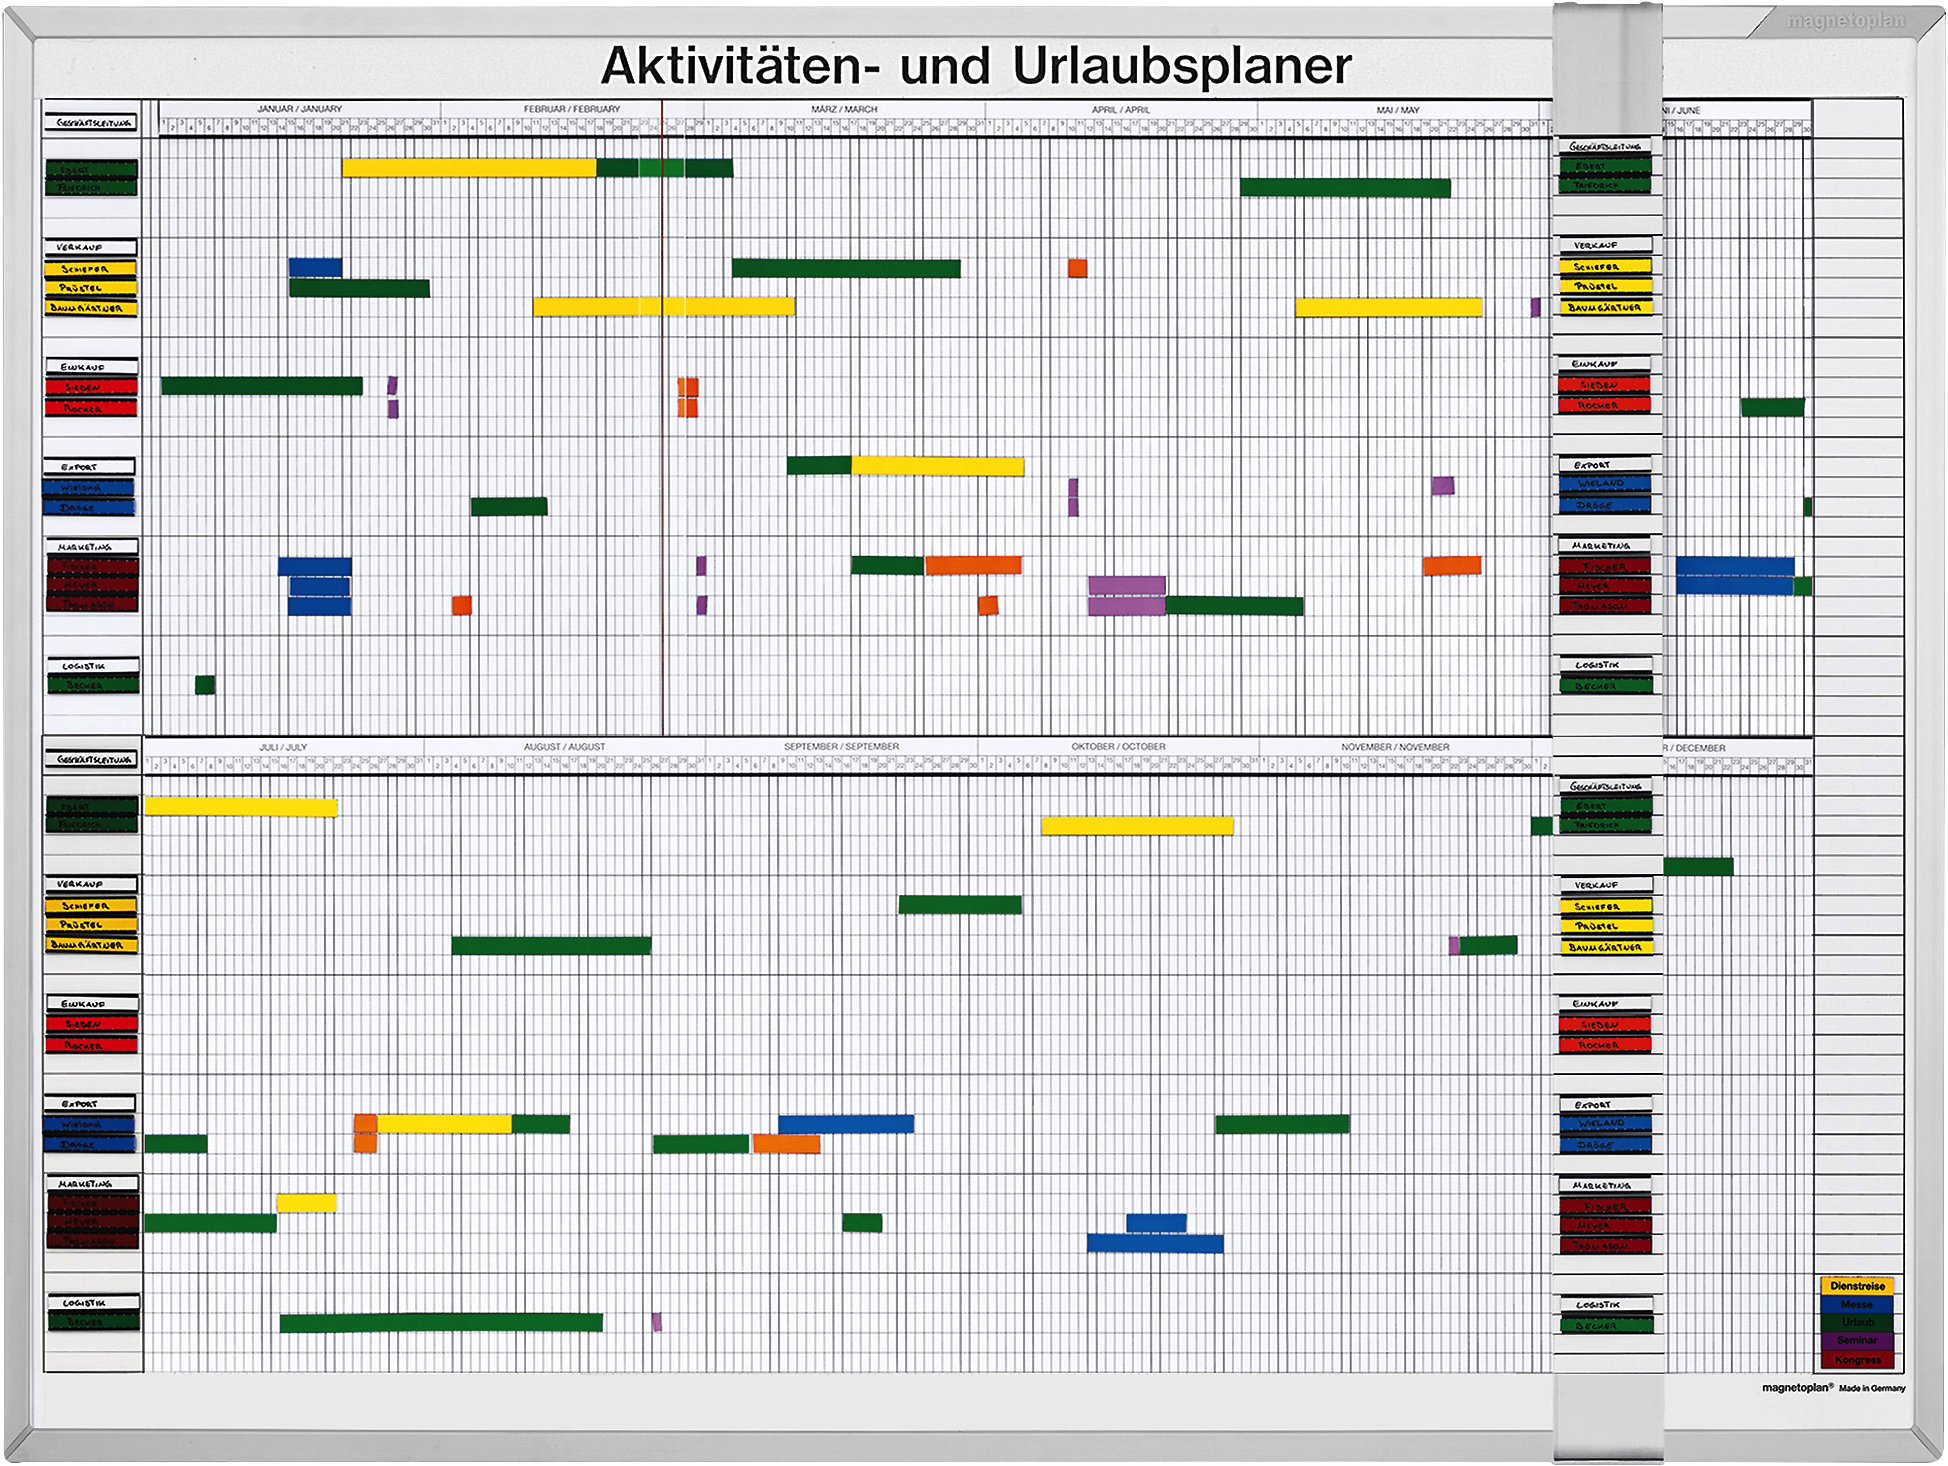Click the magnetoplan logo in top-right corner
This screenshot has height=1466, width=1948.
[1845, 21]
